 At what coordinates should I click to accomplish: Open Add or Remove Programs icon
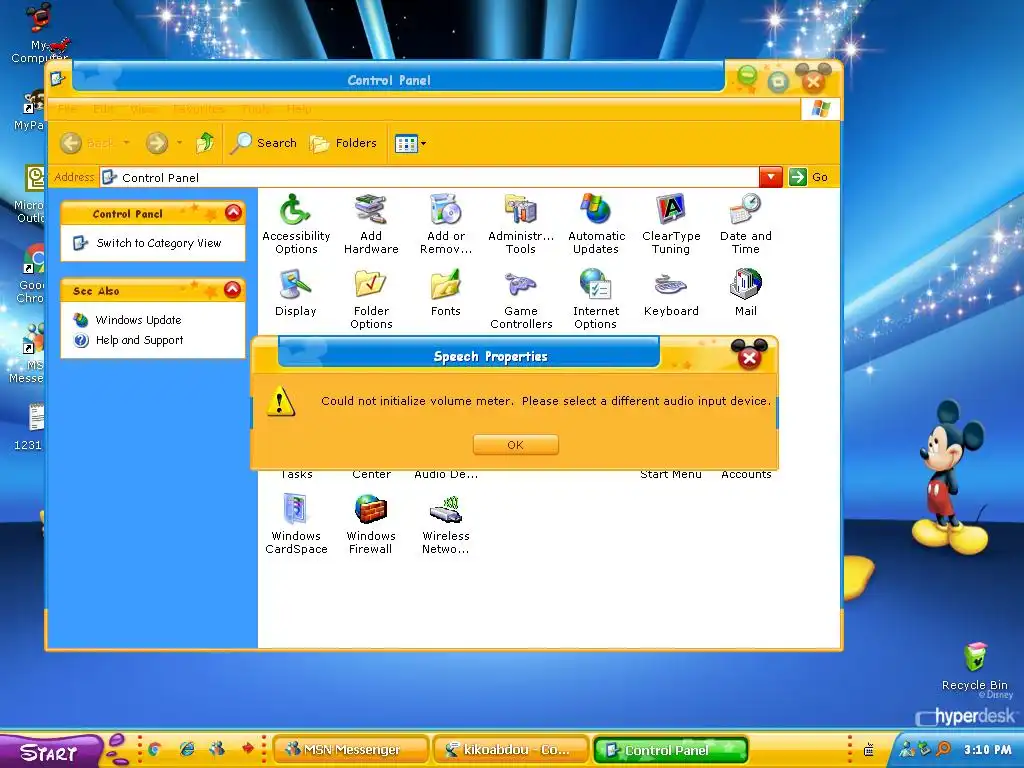point(446,223)
